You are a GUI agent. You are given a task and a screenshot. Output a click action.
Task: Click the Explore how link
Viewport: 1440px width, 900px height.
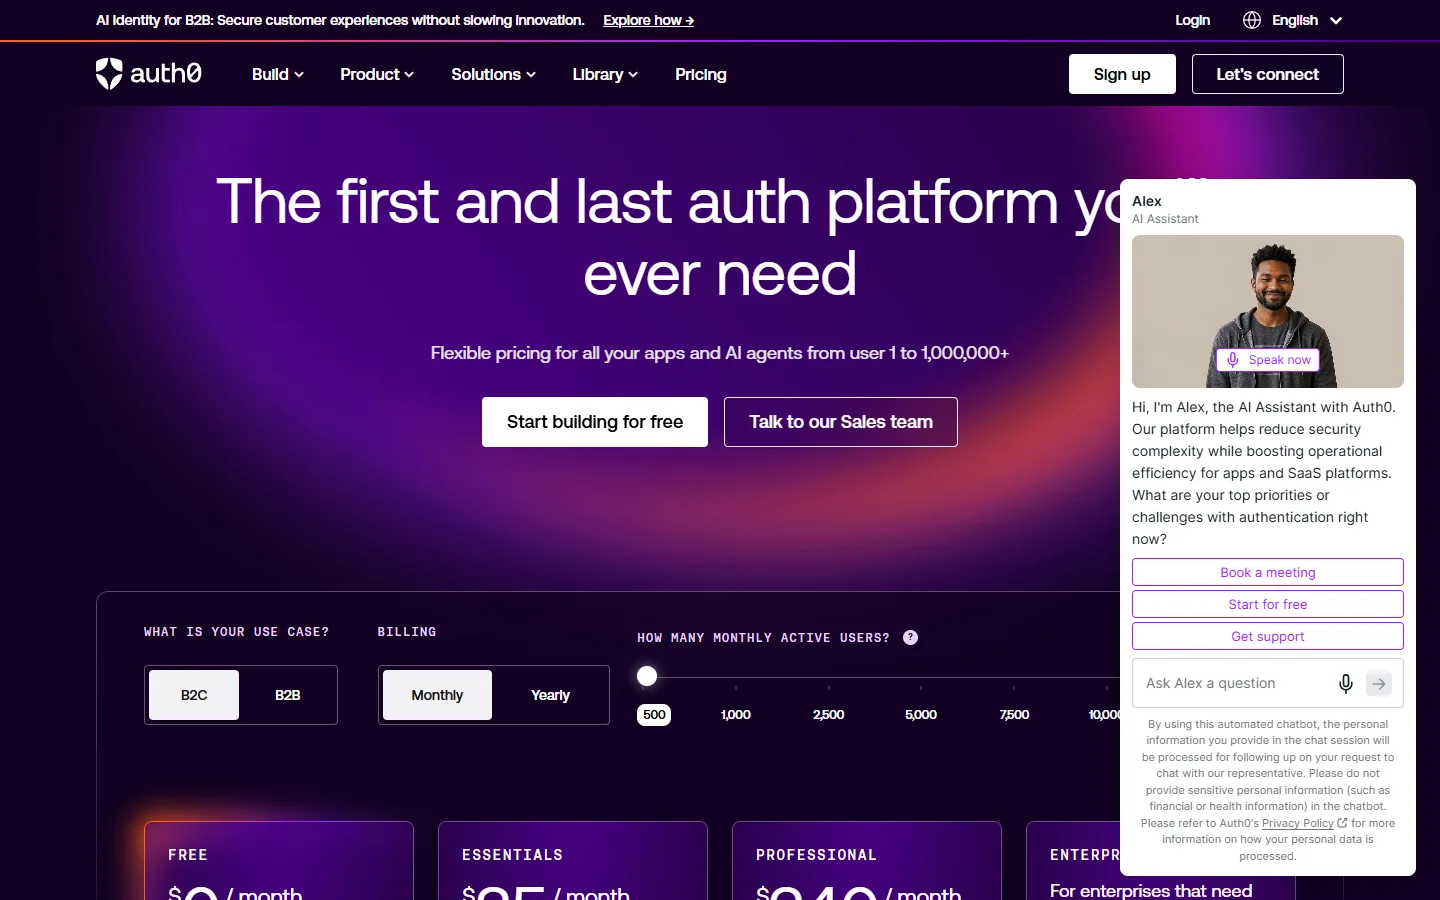[x=648, y=20]
